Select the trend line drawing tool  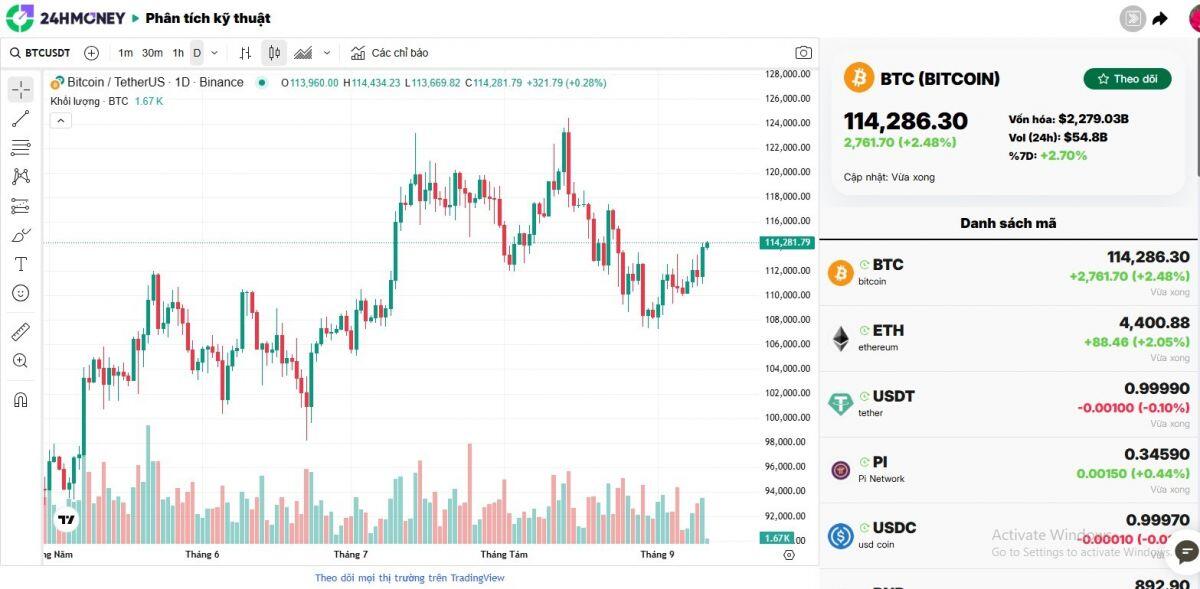(x=21, y=118)
